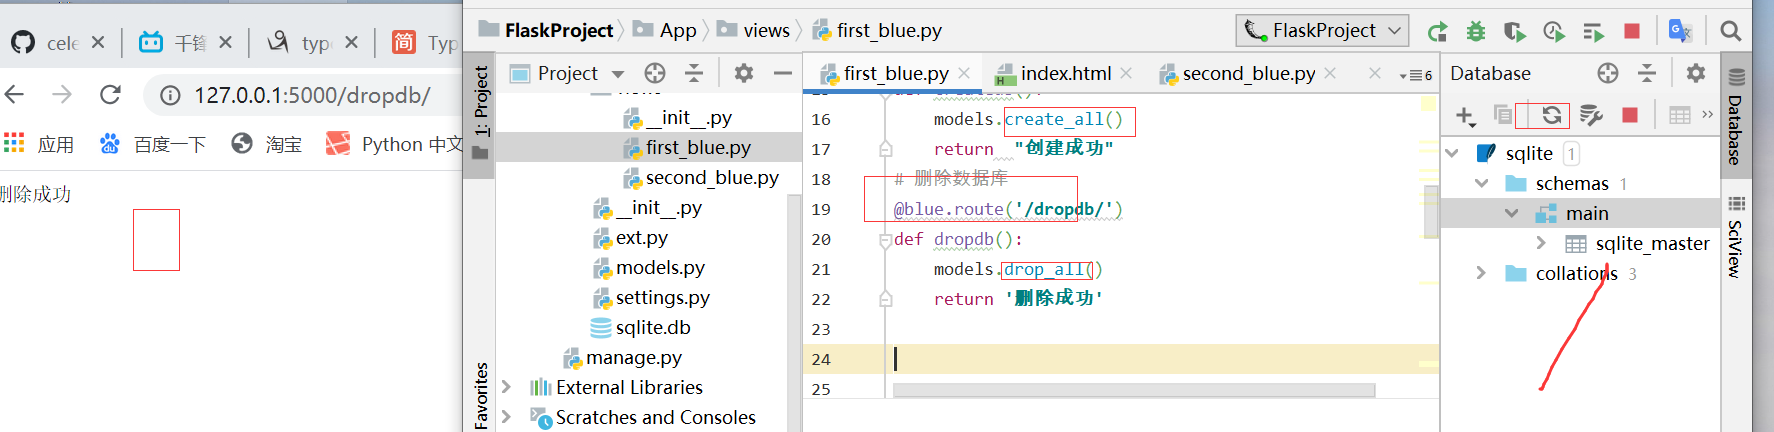1774x432 pixels.
Task: Open the 淘宝 bookmark
Action: [x=266, y=144]
